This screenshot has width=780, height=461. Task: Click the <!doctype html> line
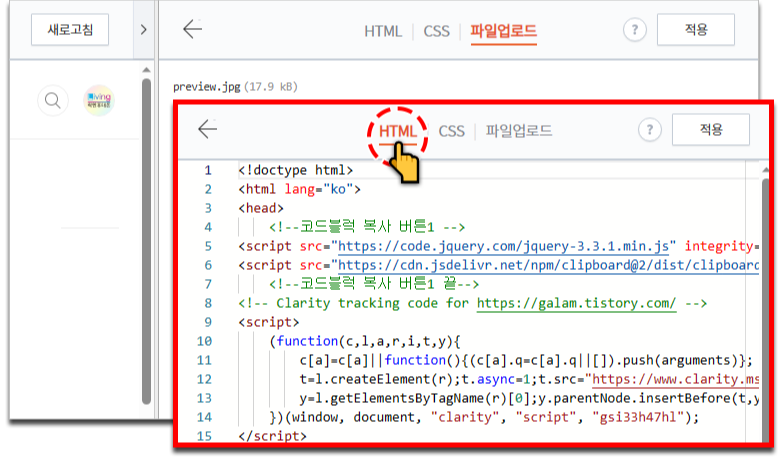(x=295, y=170)
